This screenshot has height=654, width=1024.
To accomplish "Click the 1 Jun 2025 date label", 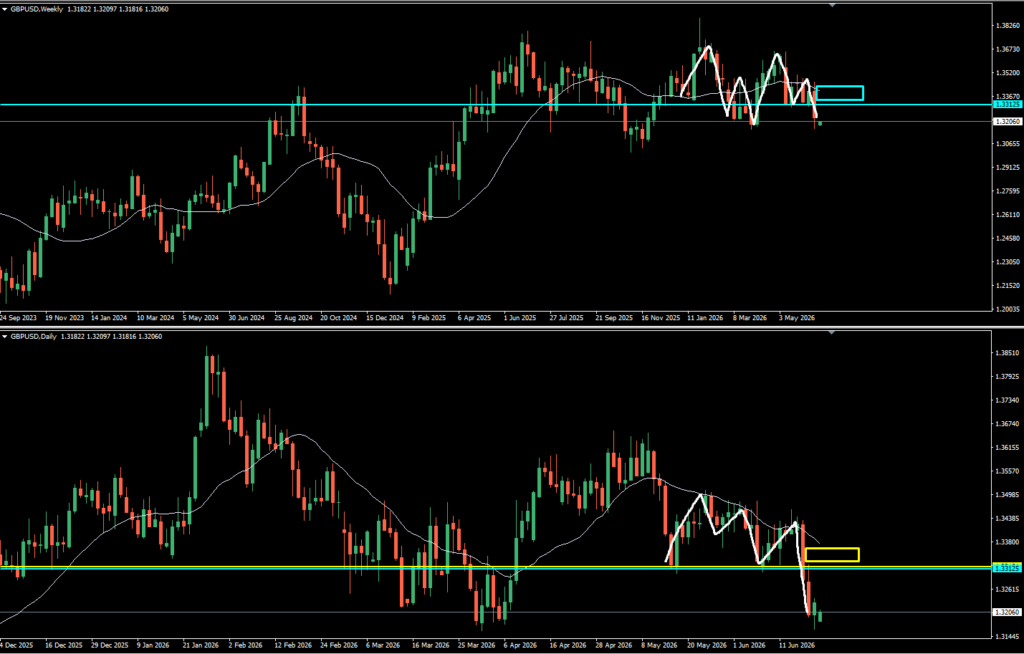I will 520,318.
